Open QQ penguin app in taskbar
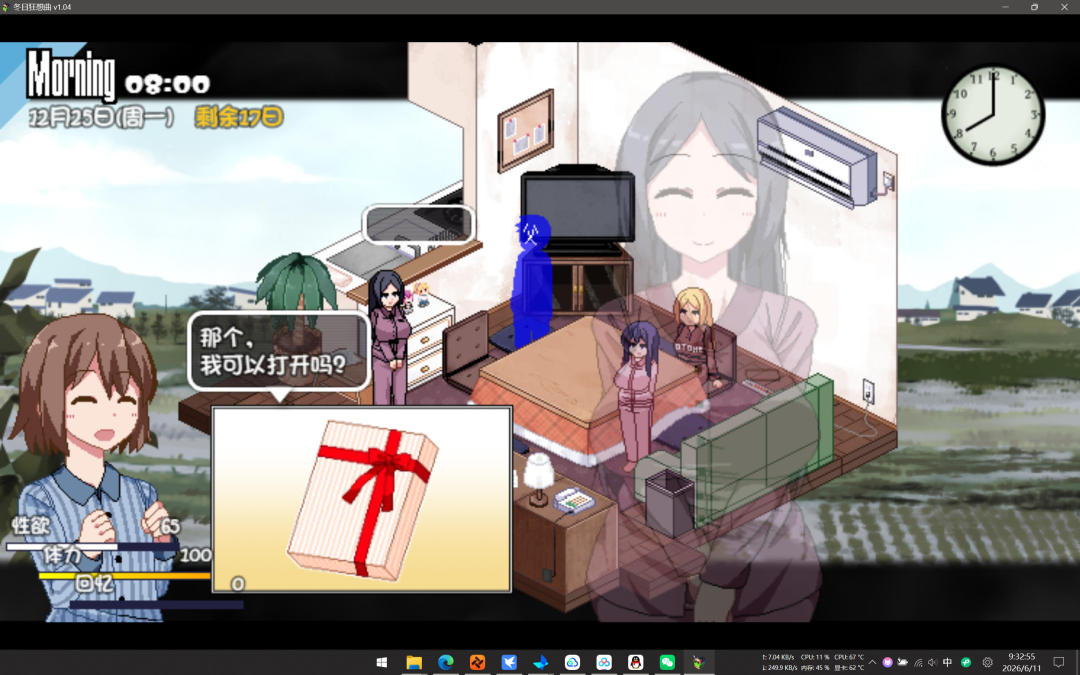 point(635,663)
